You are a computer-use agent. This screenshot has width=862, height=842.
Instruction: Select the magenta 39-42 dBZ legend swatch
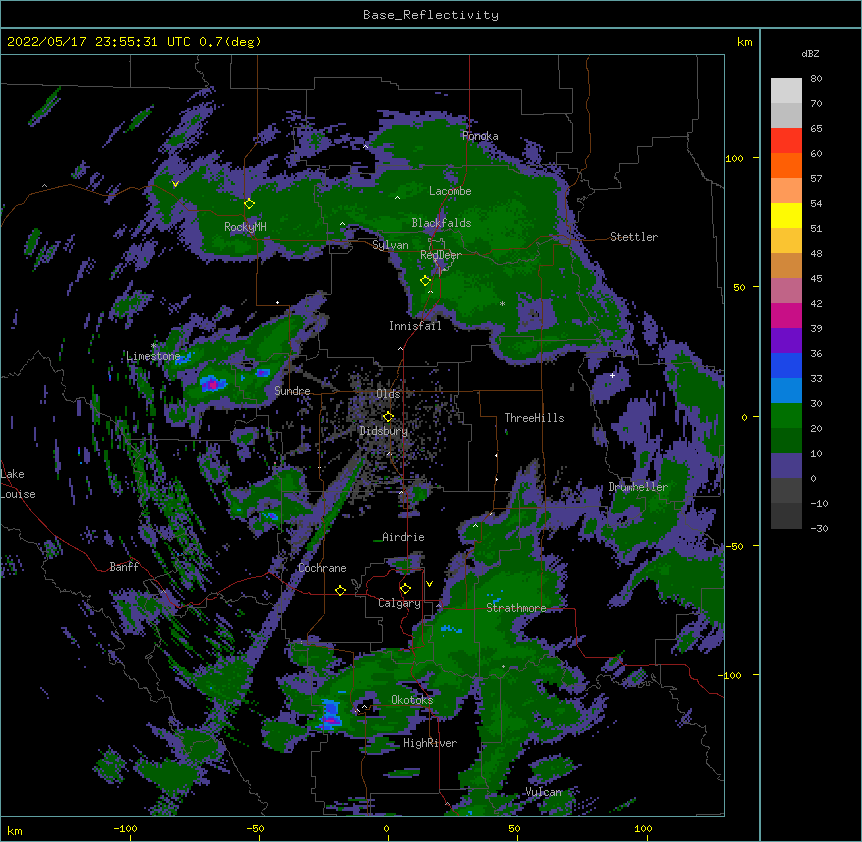(x=786, y=315)
